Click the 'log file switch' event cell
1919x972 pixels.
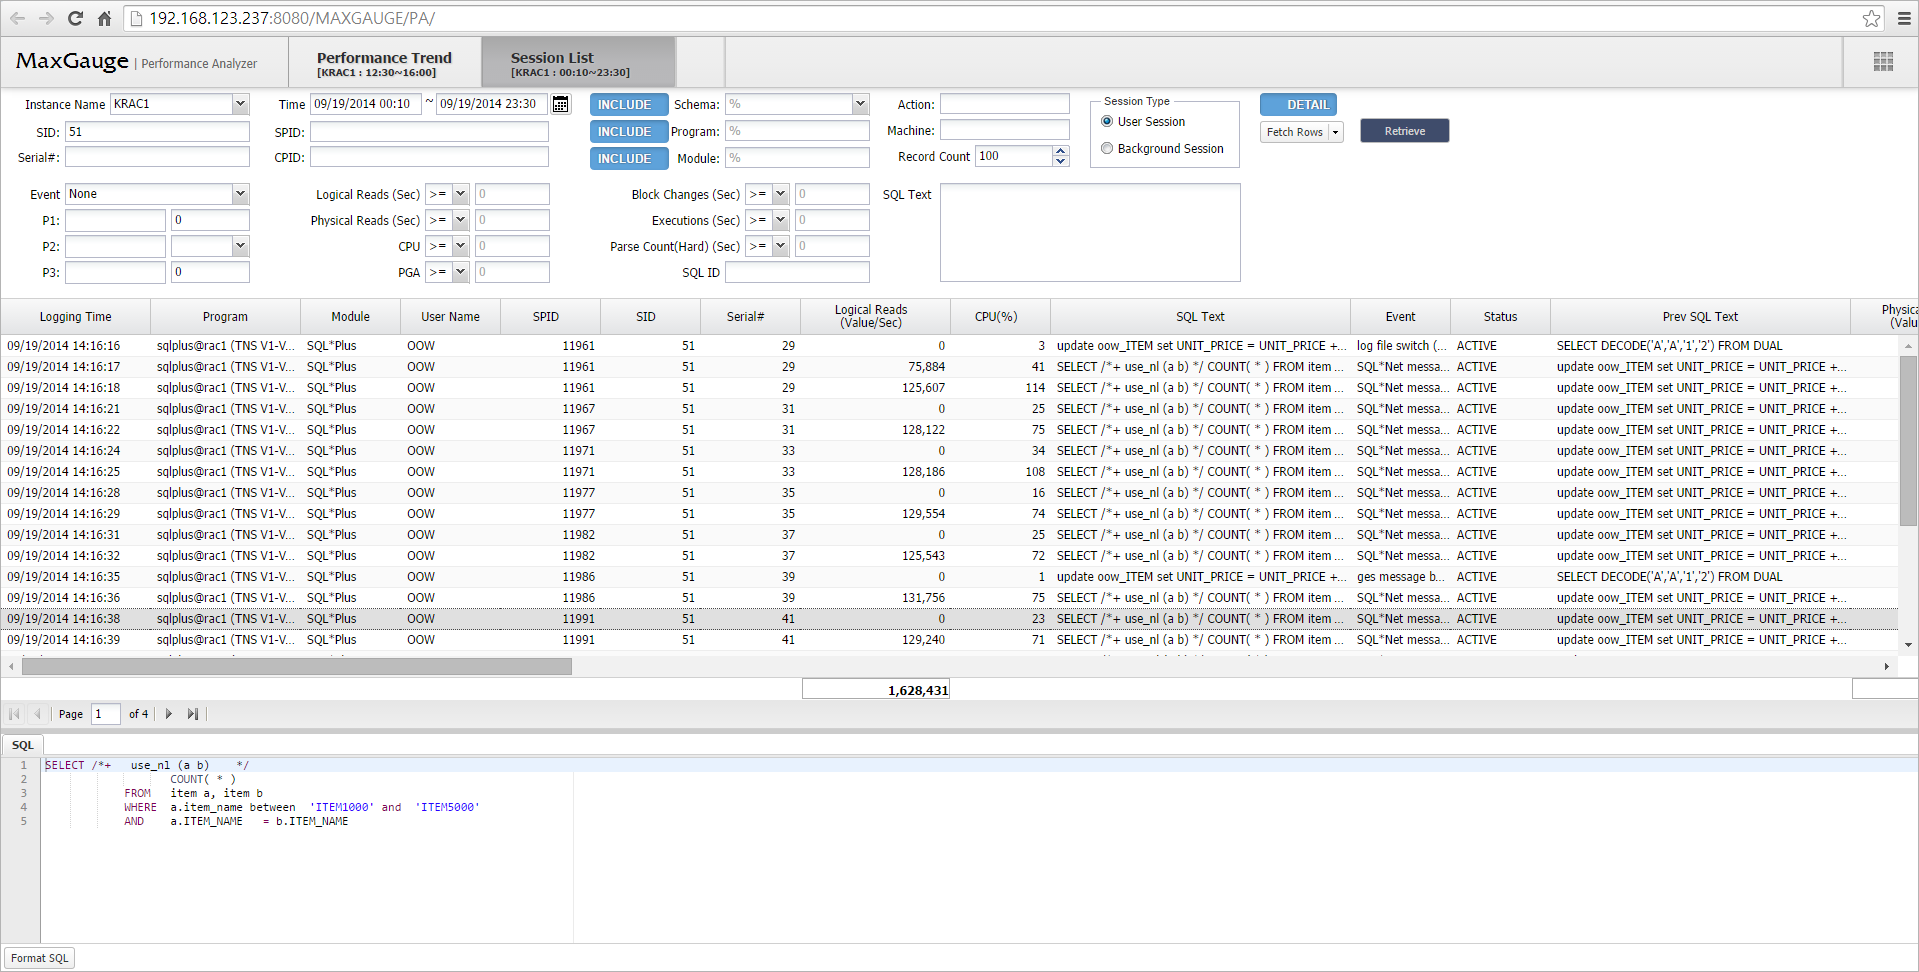[1400, 346]
